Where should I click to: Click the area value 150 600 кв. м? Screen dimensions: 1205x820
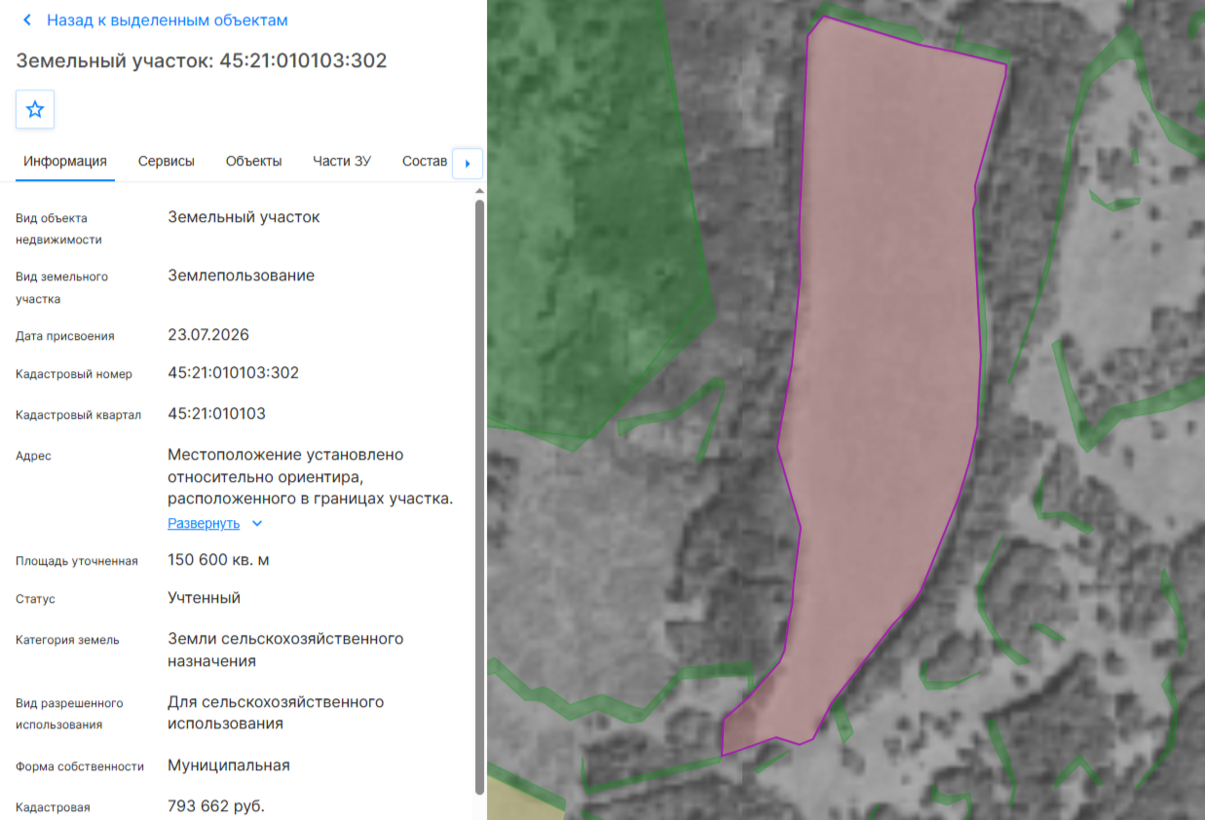click(x=218, y=560)
